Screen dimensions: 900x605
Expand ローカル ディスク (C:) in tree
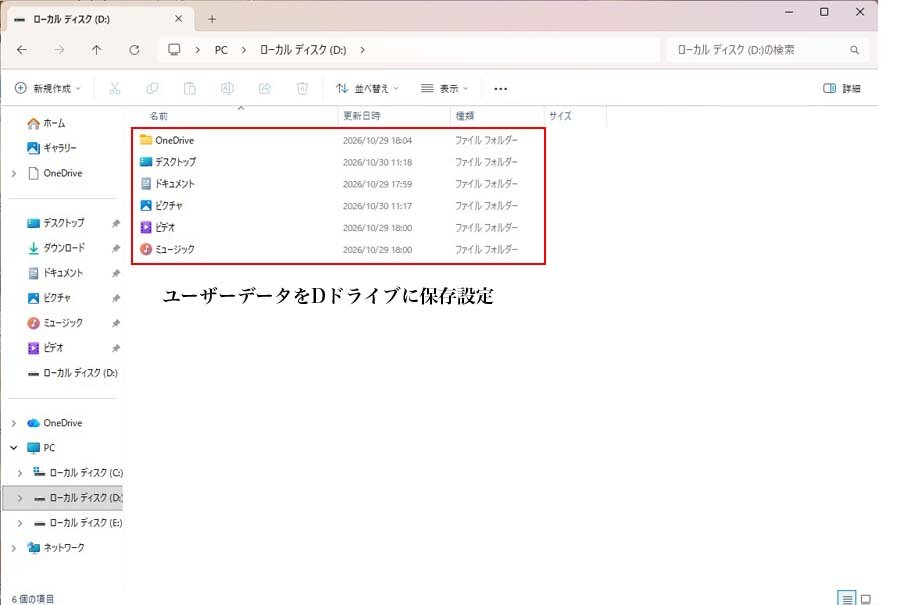pyautogui.click(x=20, y=473)
